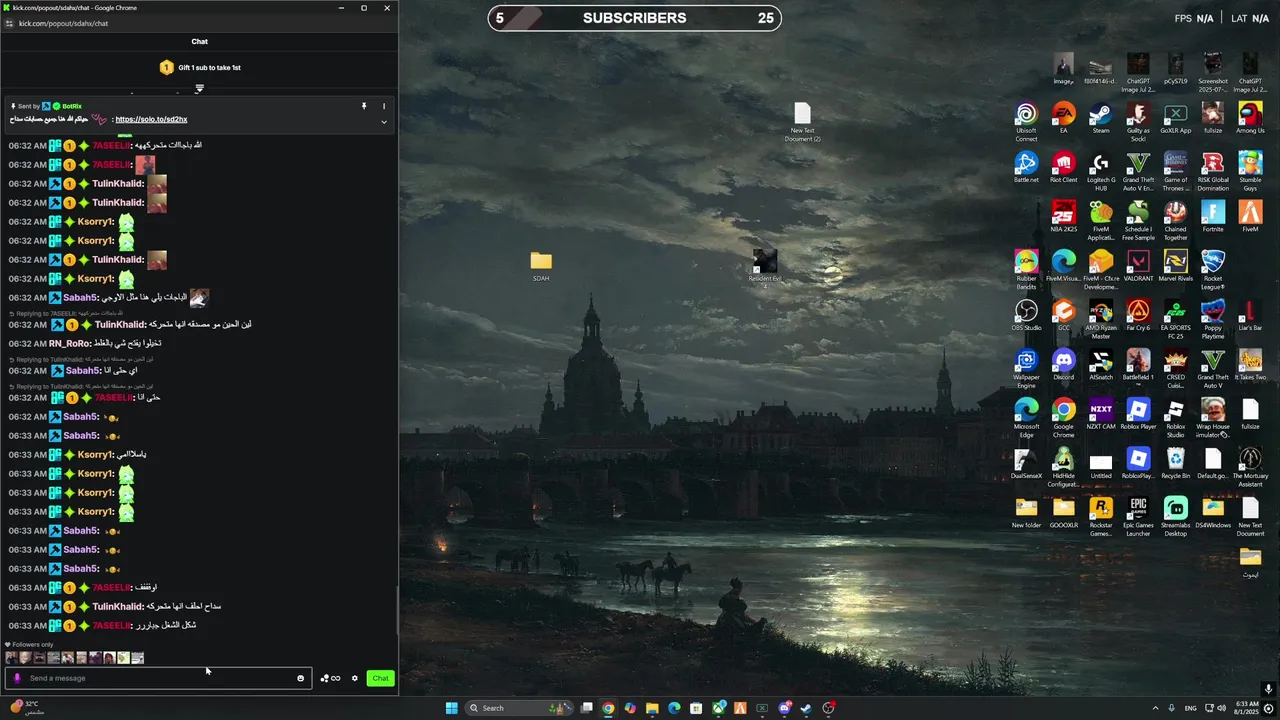
Task: Launch GoXLR App from desktop
Action: coord(1175,117)
